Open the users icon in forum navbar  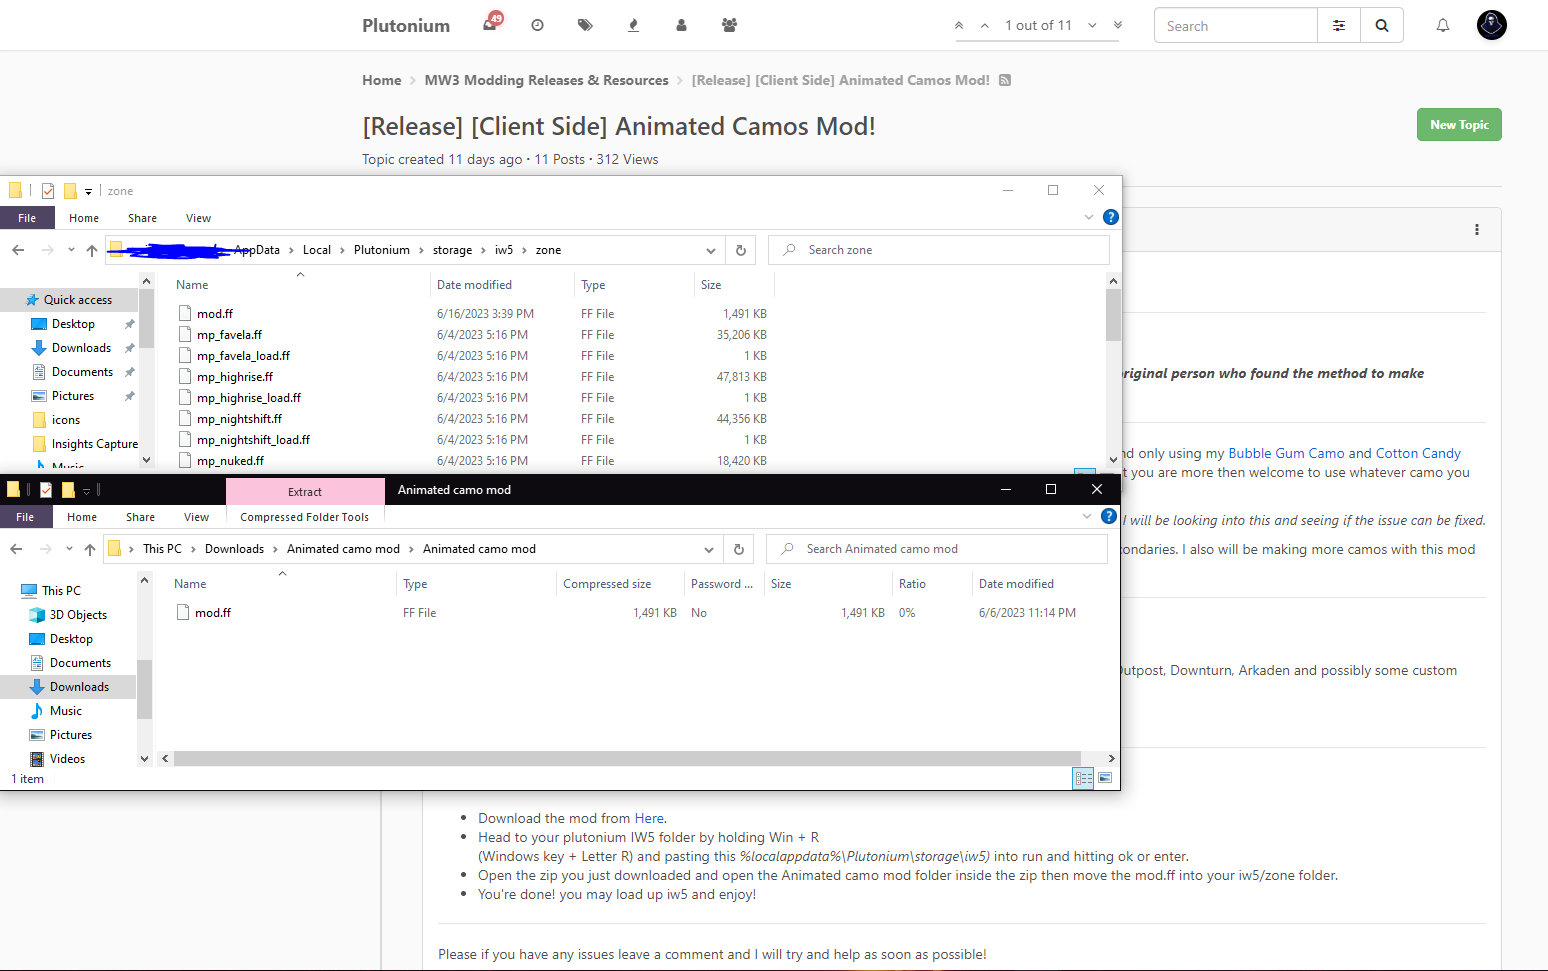click(681, 25)
